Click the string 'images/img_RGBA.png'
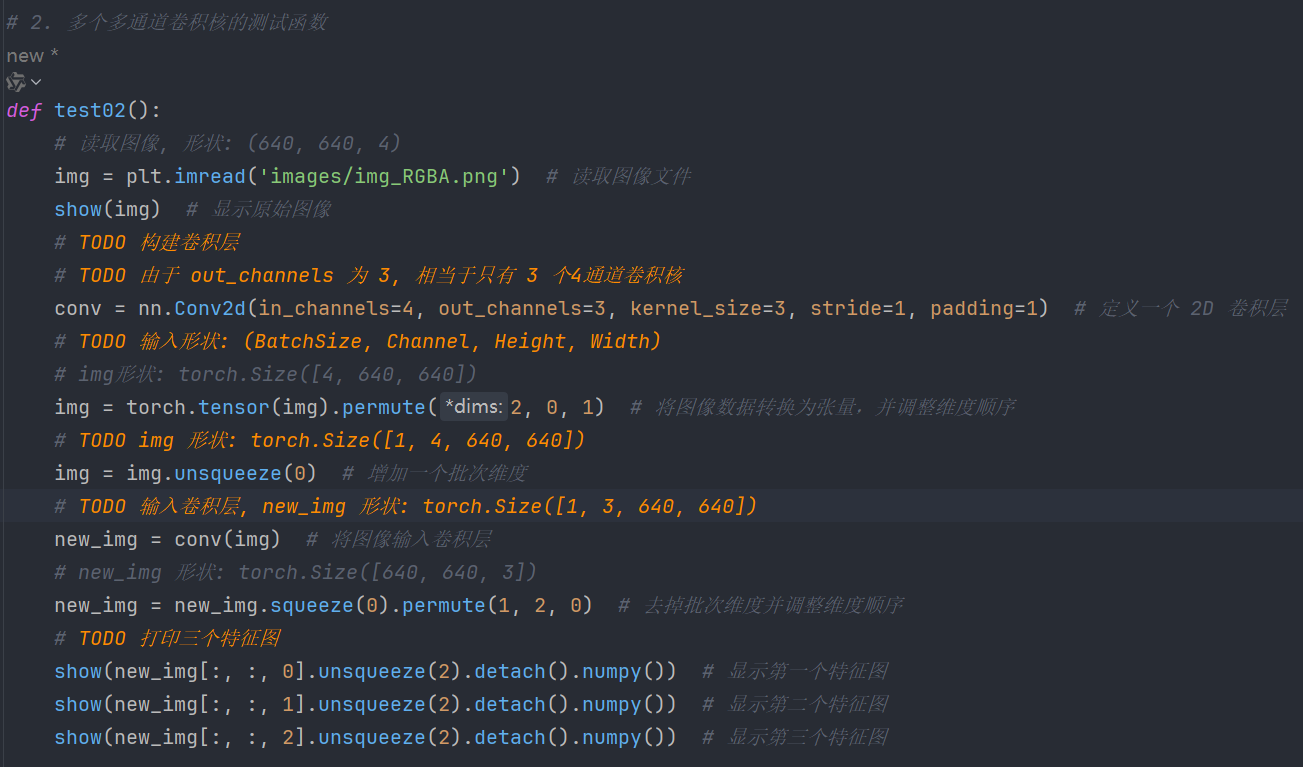Image resolution: width=1303 pixels, height=767 pixels. [x=384, y=176]
